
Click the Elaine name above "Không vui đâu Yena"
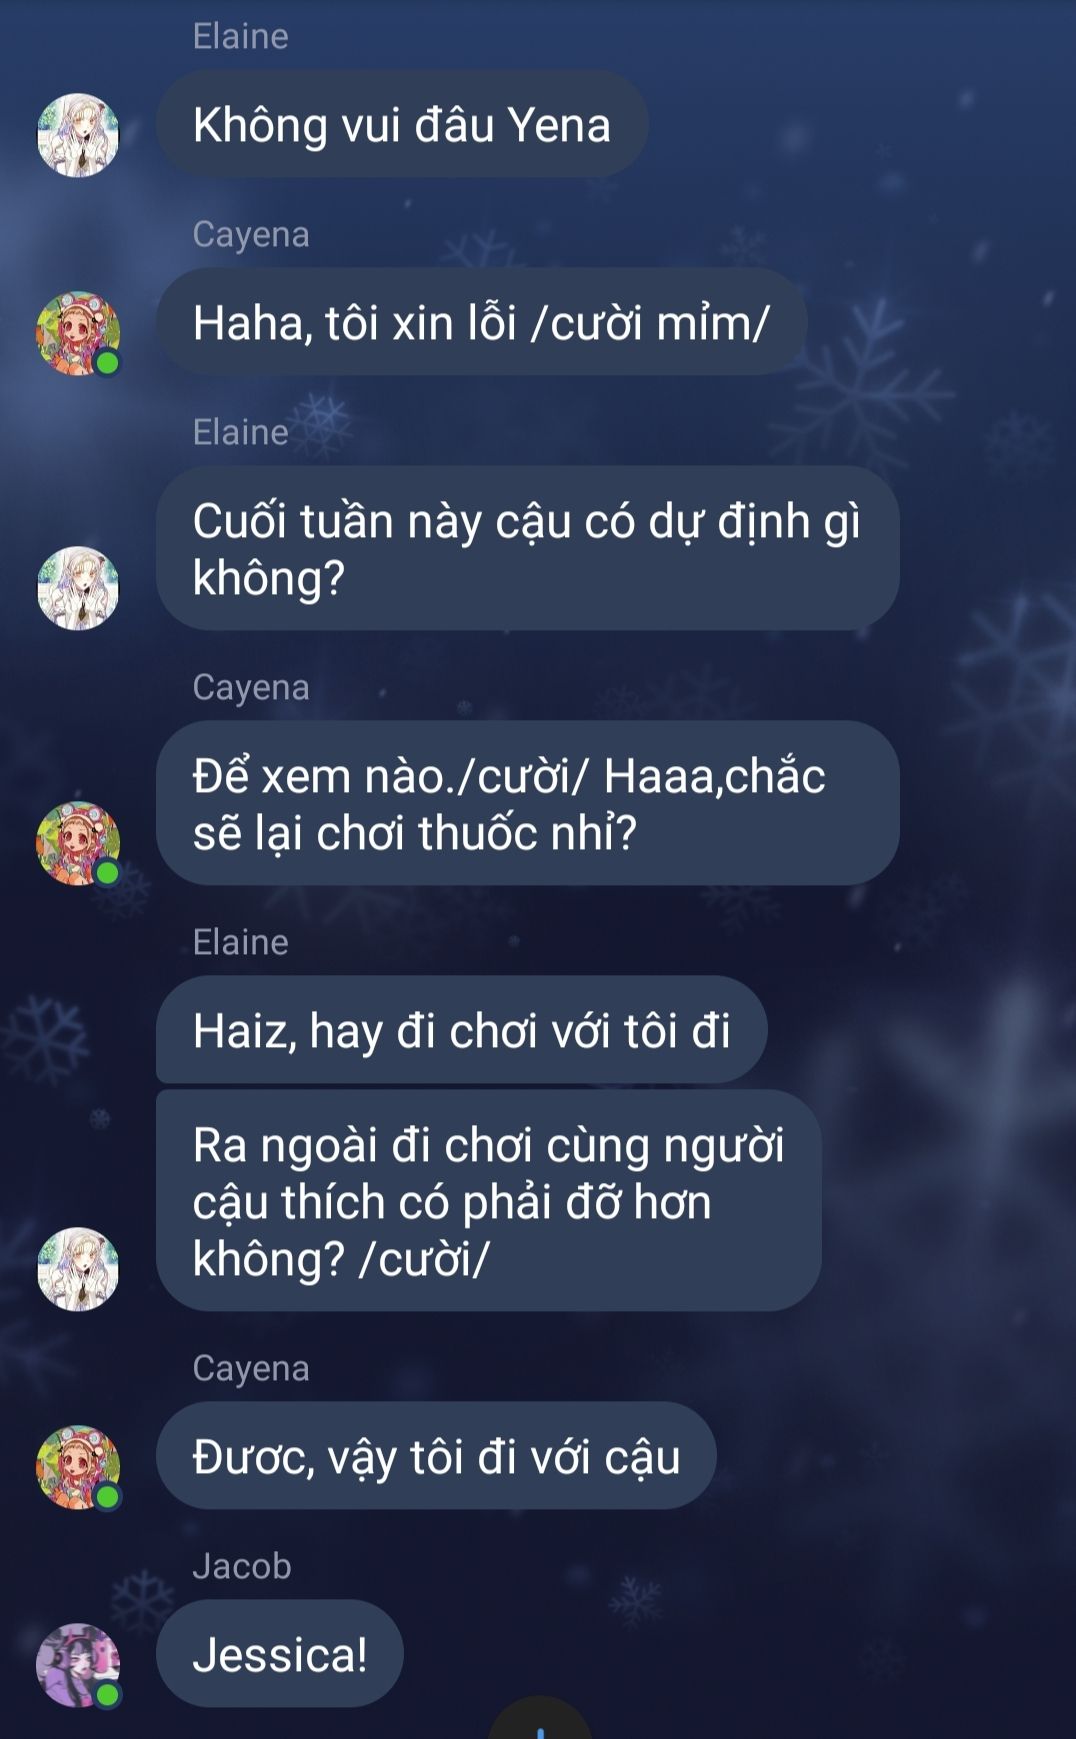[240, 36]
